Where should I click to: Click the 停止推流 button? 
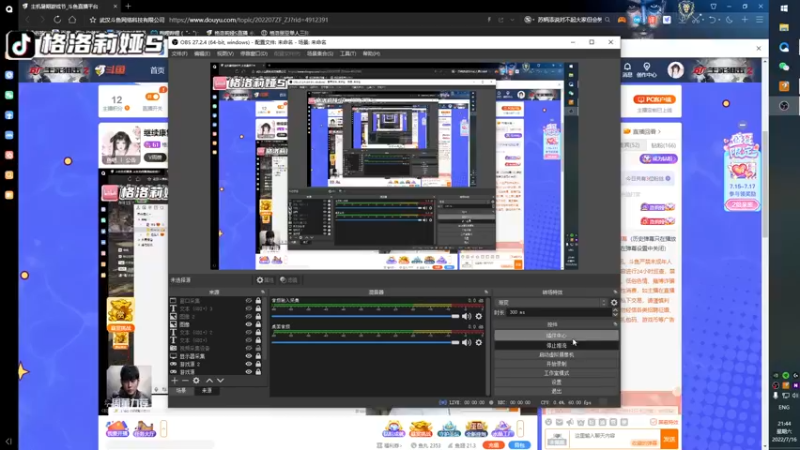pos(556,345)
